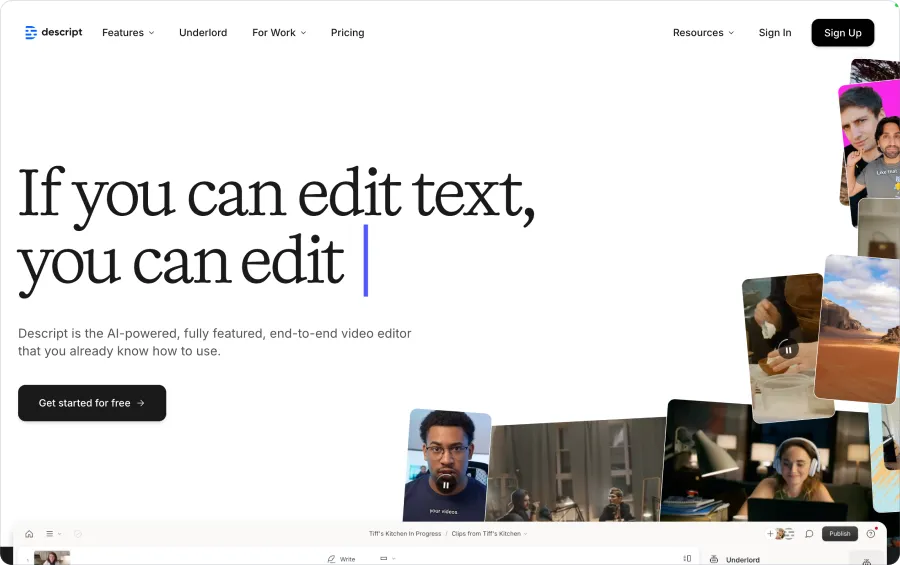Viewport: 900px width, 565px height.
Task: Click the podcast studio video thumbnail
Action: pyautogui.click(x=576, y=471)
